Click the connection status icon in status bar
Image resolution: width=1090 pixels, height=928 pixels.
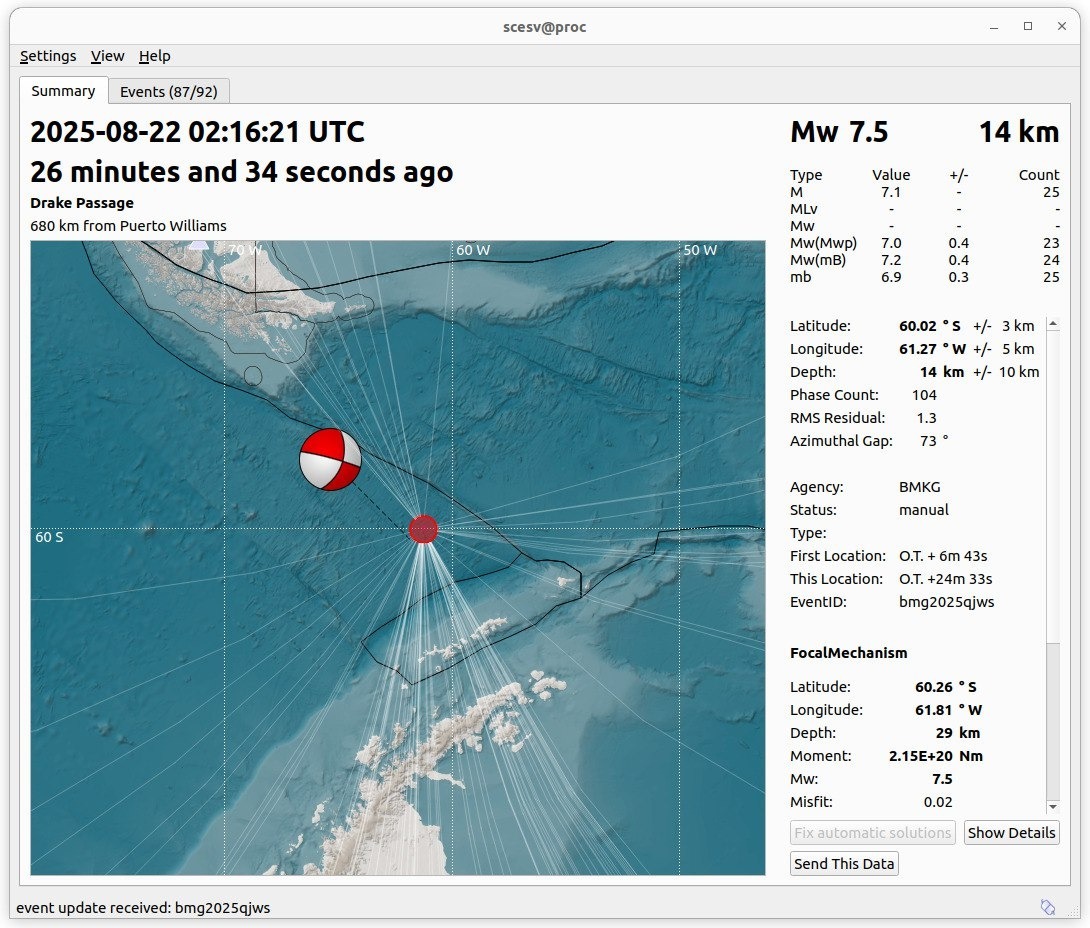coord(1048,906)
